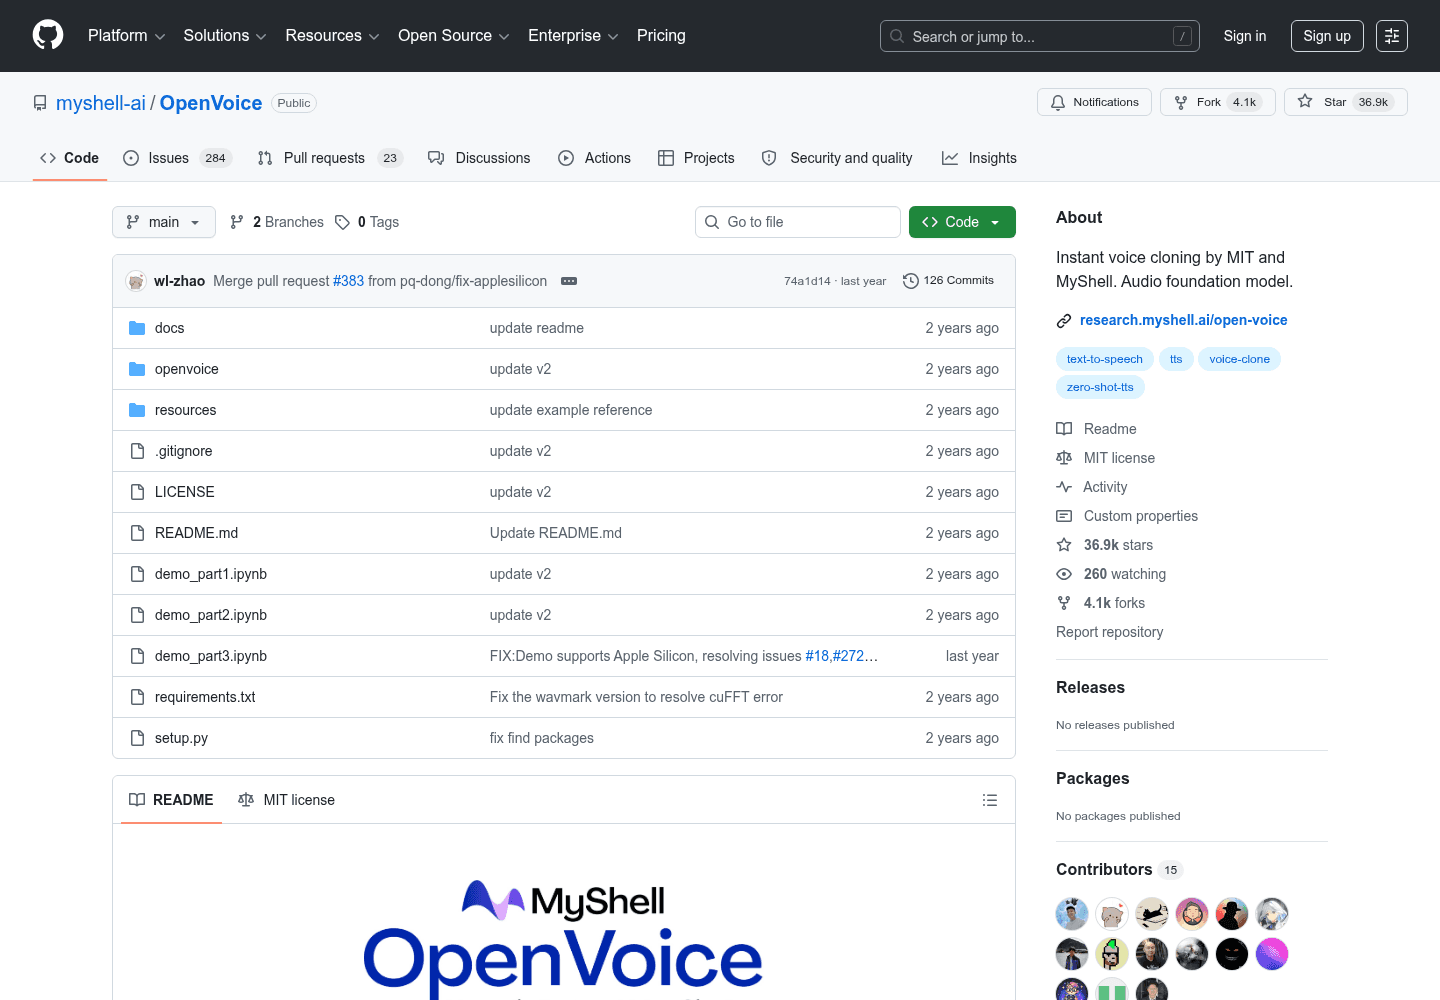Image resolution: width=1440 pixels, height=1000 pixels.
Task: Click the commits history clock icon
Action: (910, 281)
